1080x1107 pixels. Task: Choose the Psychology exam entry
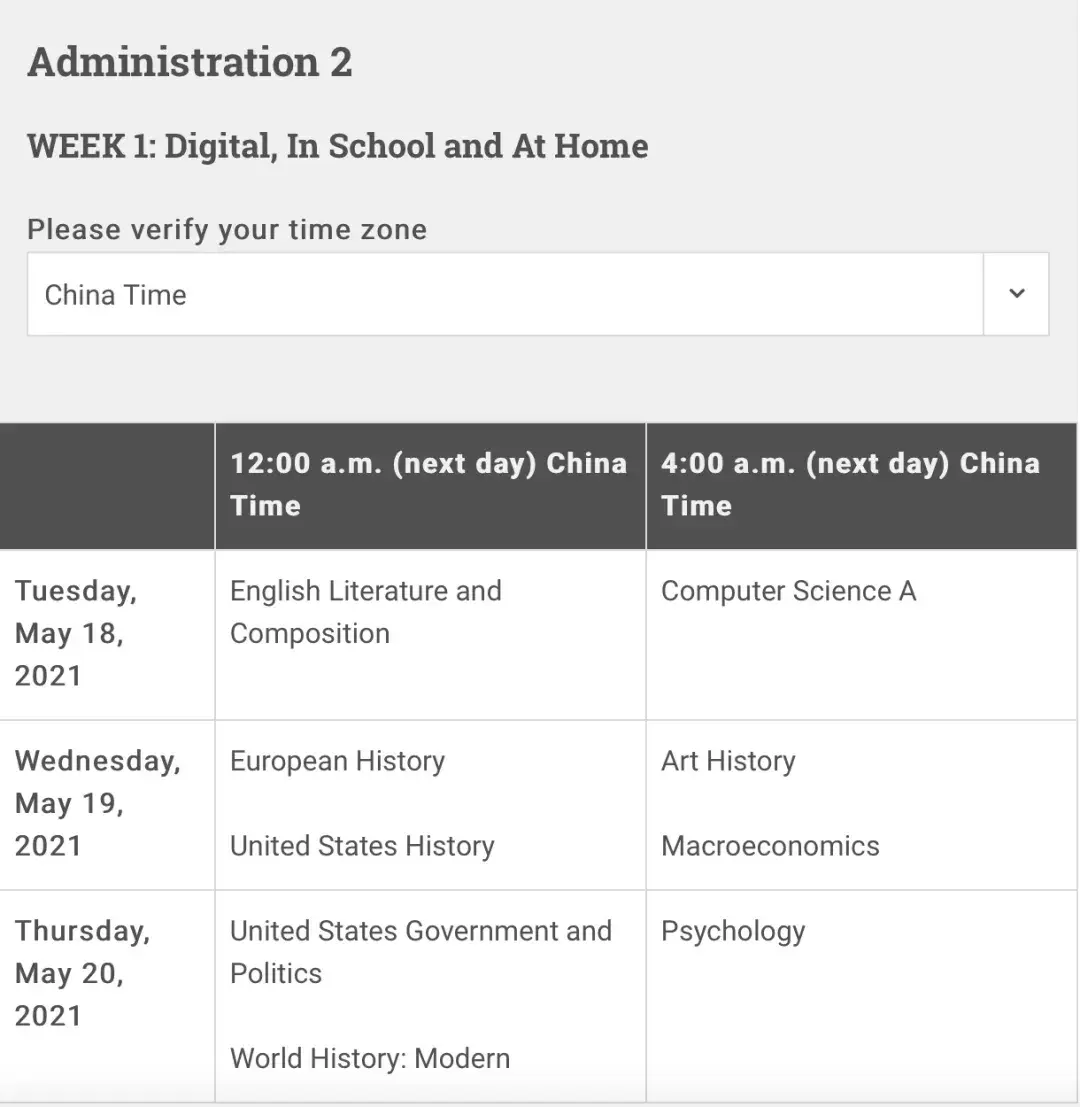733,931
